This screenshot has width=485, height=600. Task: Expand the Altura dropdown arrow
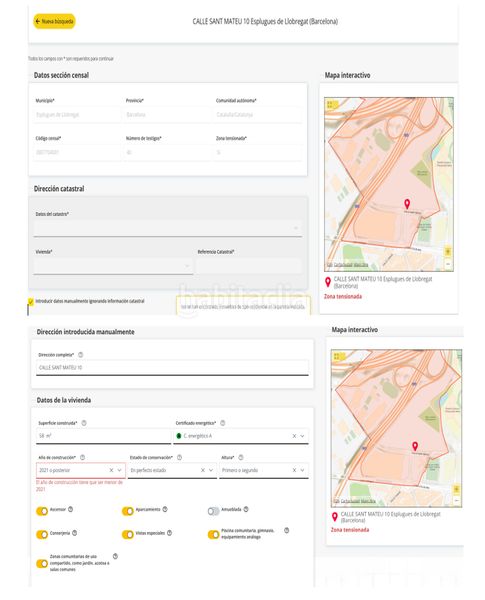coord(302,470)
